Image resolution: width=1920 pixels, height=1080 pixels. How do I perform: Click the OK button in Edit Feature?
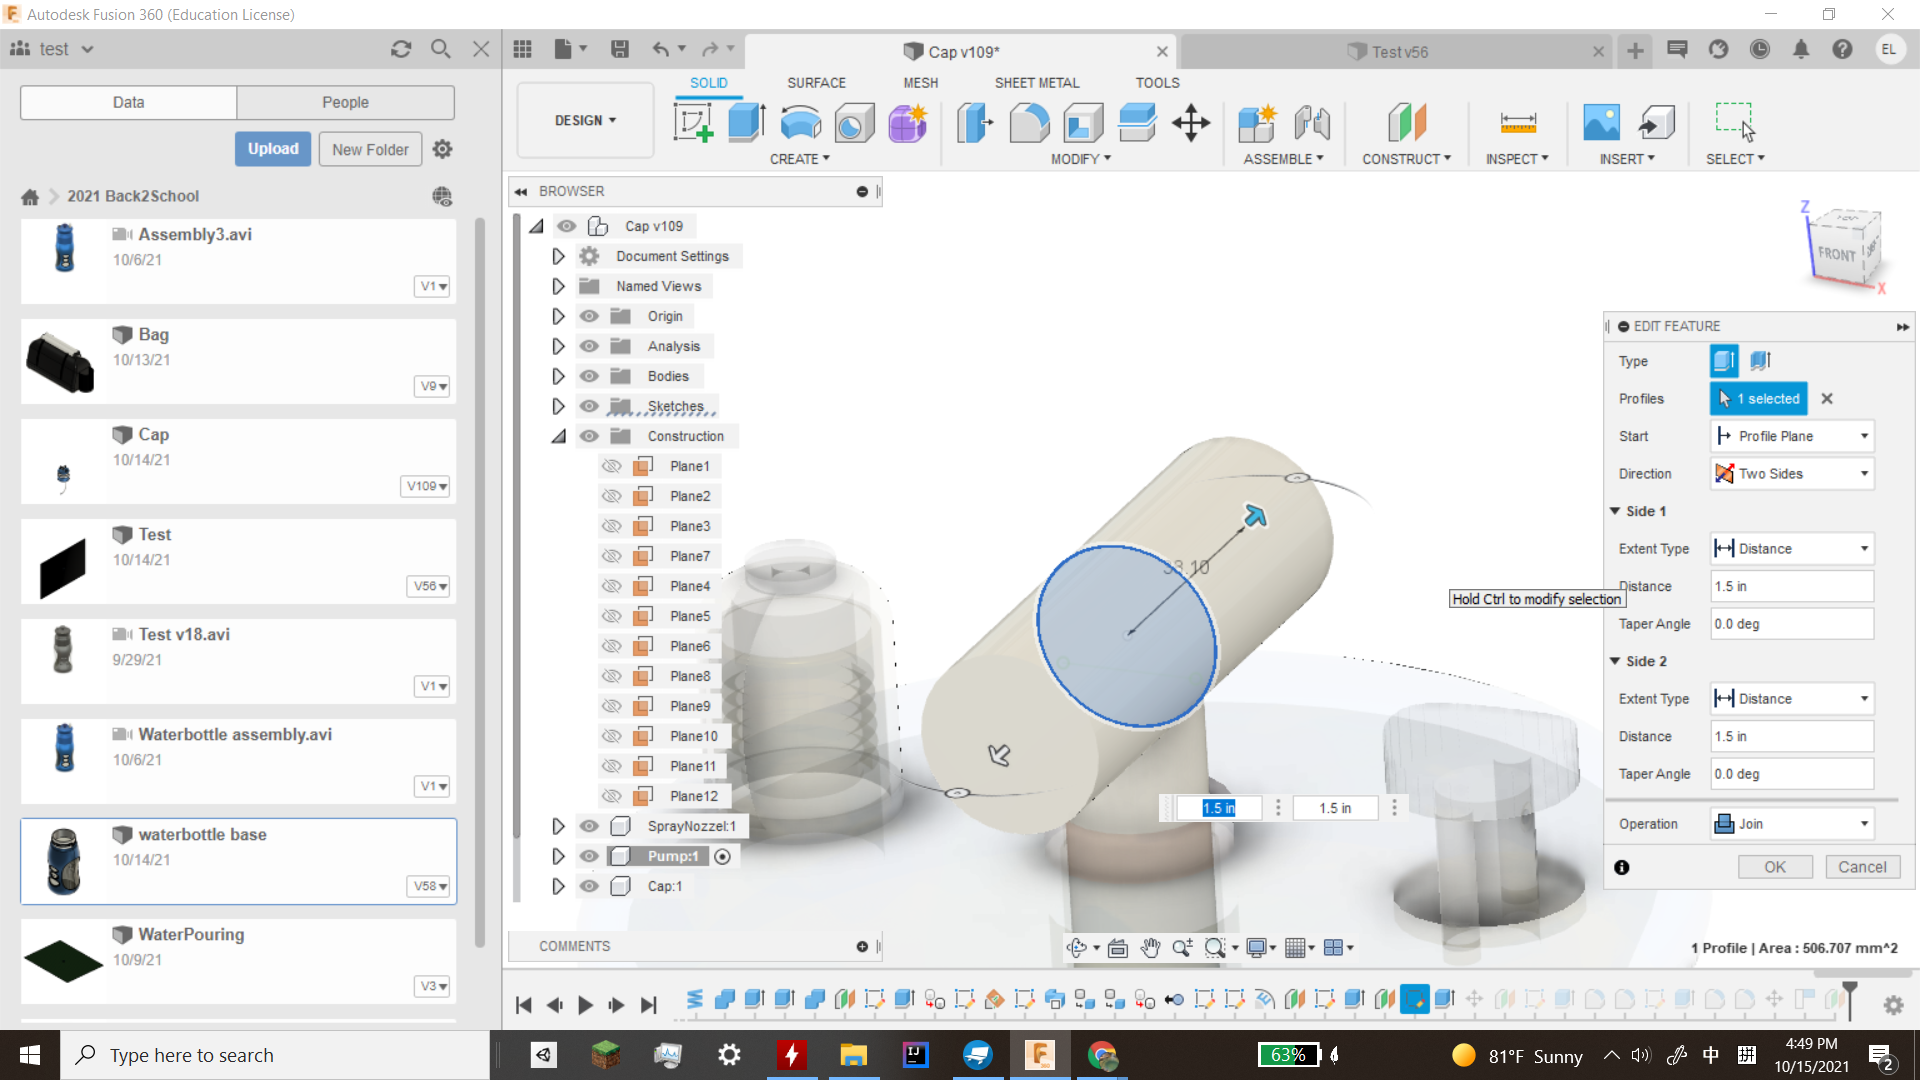click(1775, 866)
